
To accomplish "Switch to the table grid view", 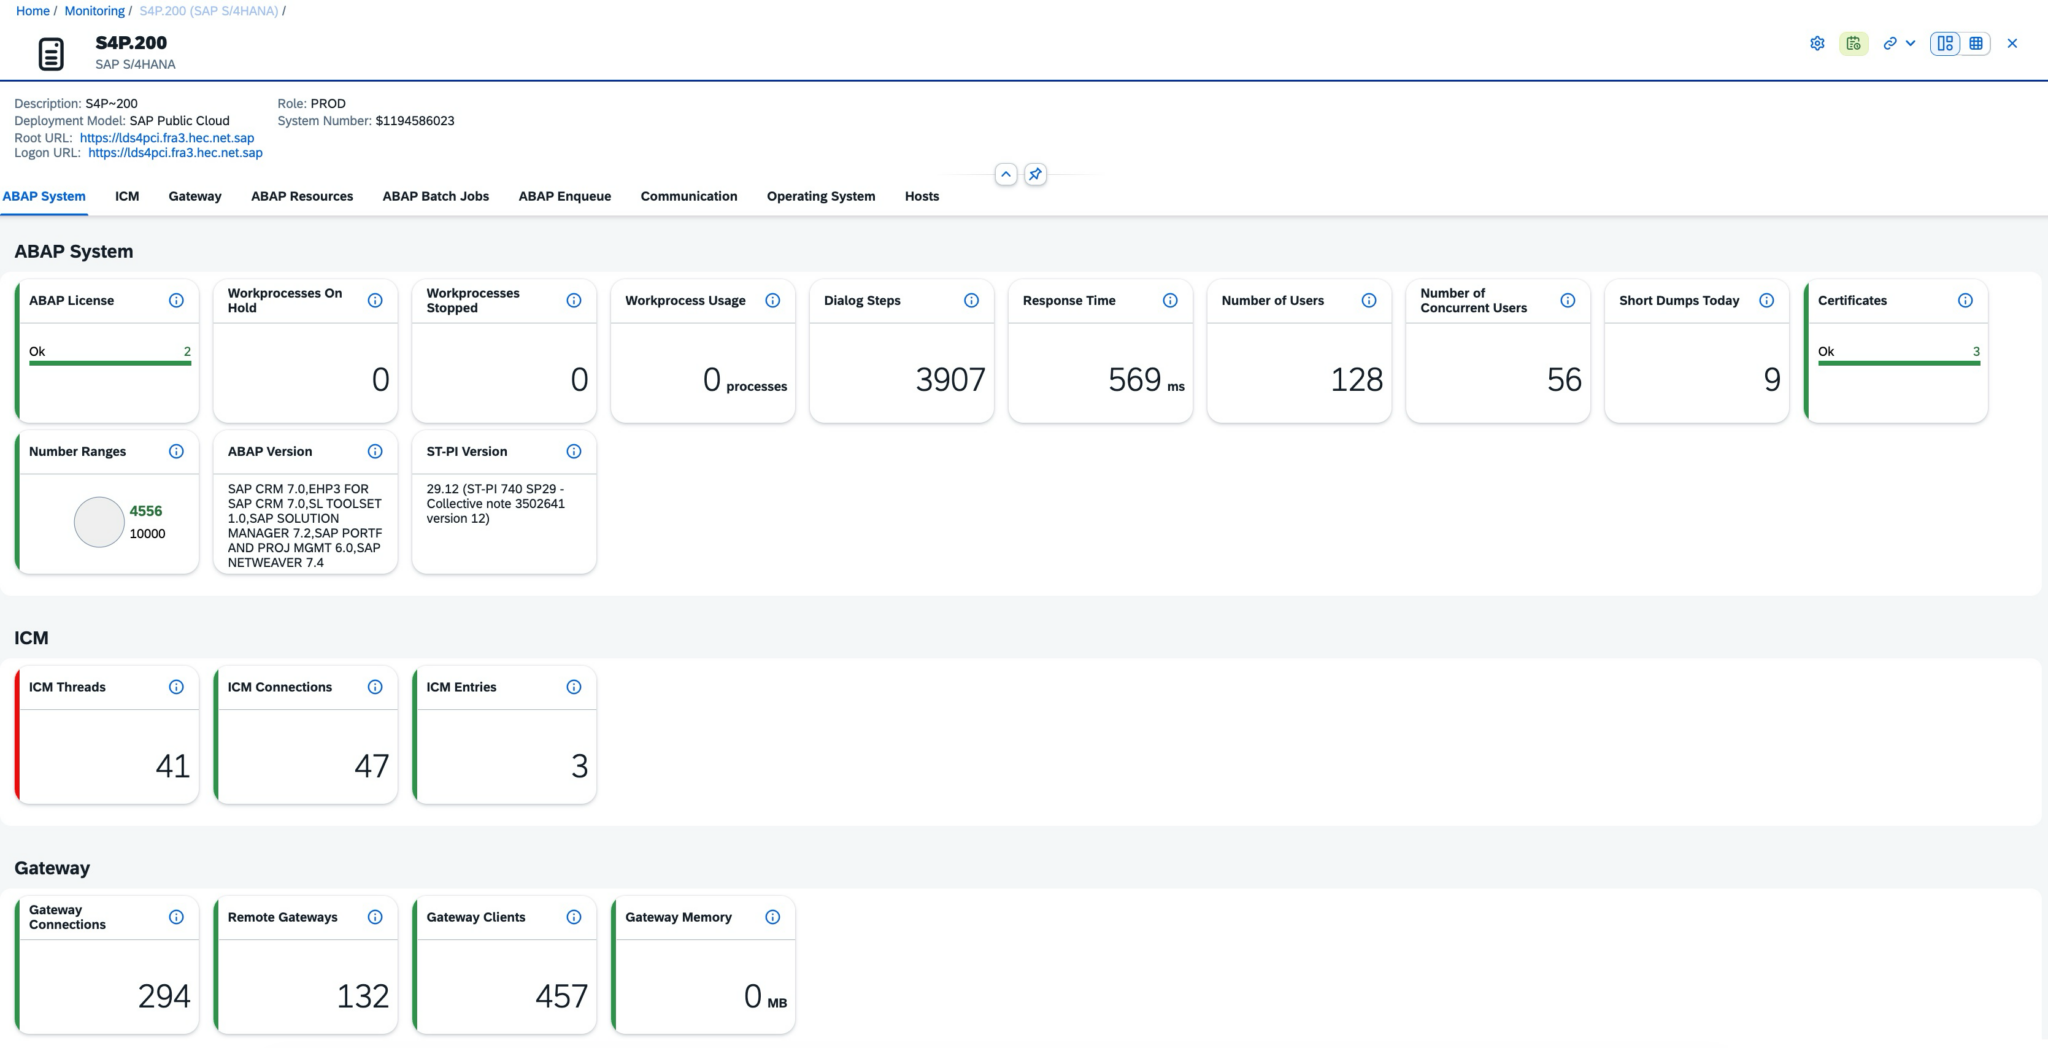I will [1976, 43].
